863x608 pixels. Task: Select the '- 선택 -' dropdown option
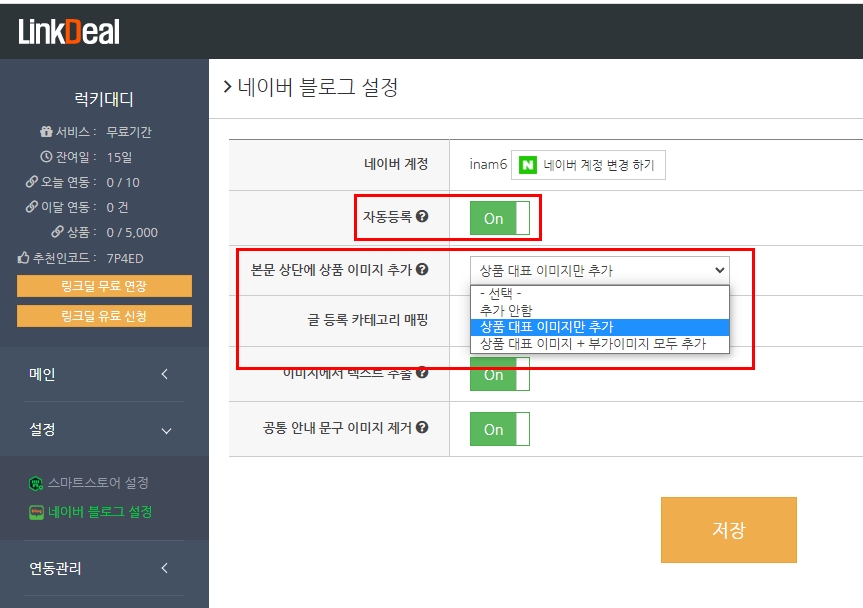600,293
